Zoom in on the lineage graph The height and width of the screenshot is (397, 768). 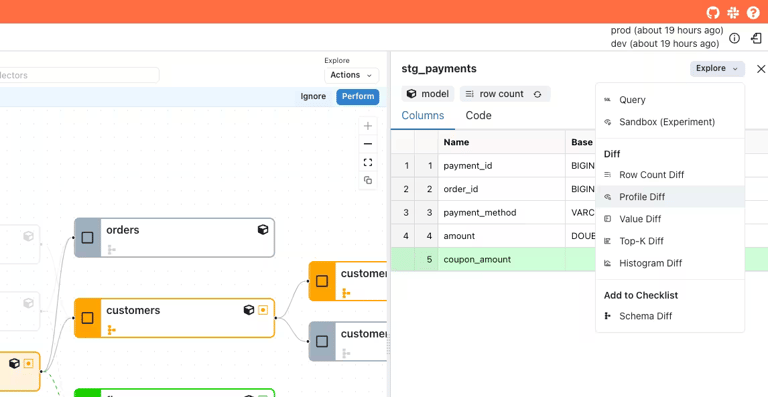(368, 126)
